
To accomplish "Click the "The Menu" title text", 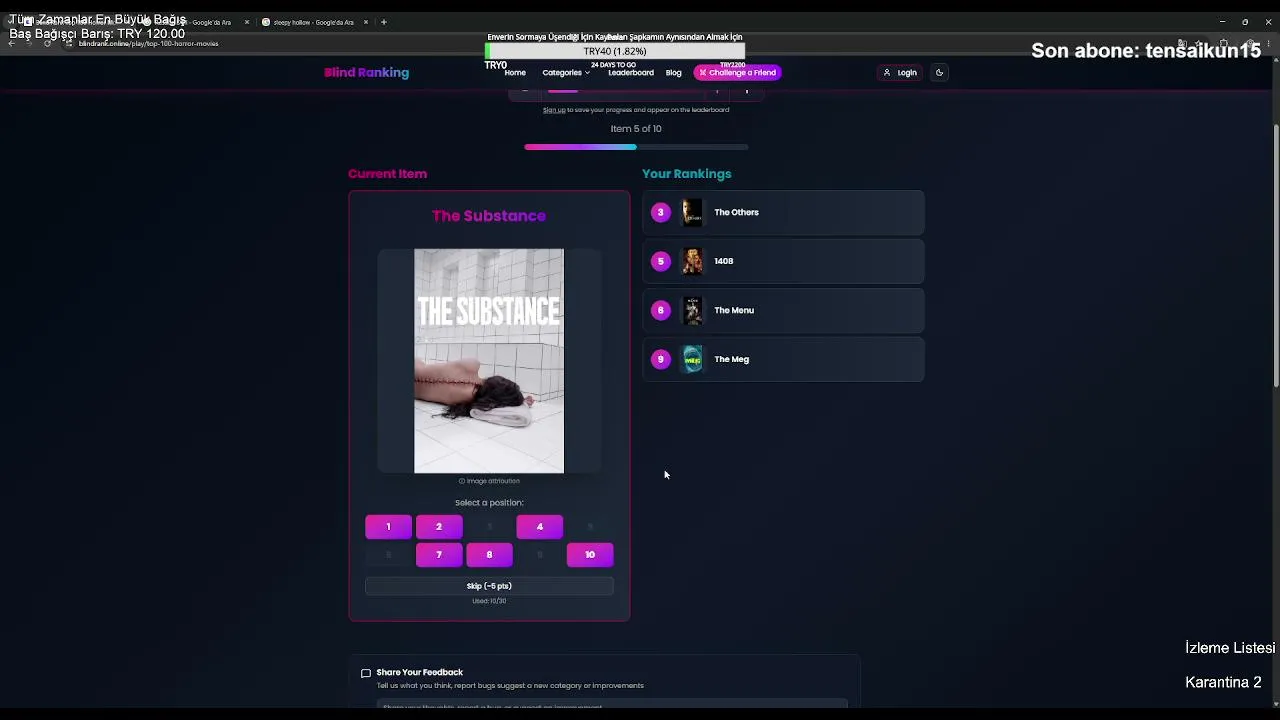I will pos(734,310).
